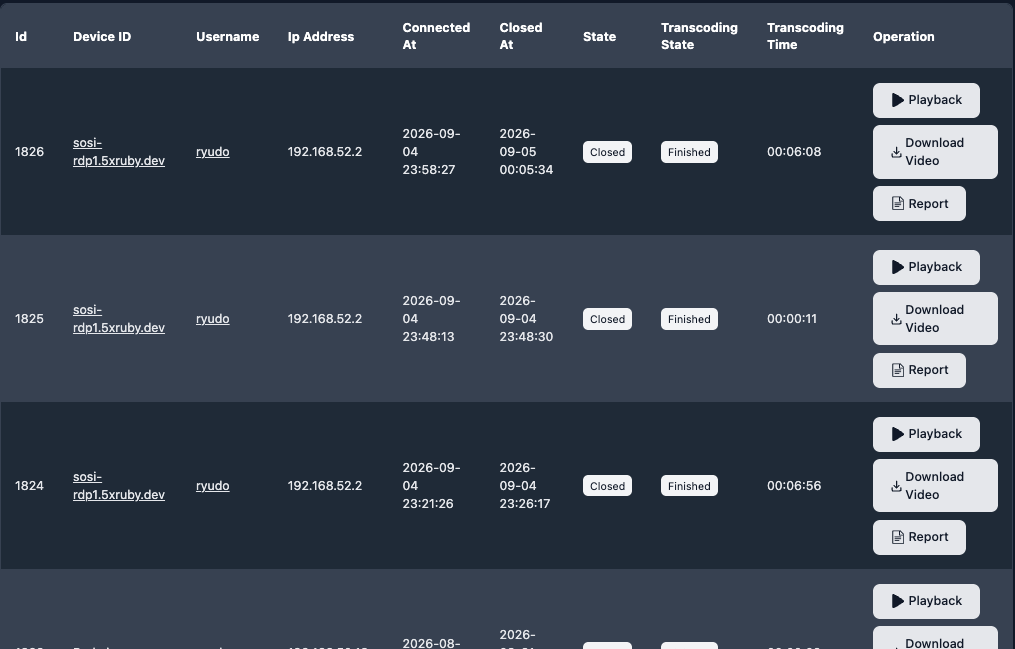
Task: Click the Transcoding State column header
Action: [699, 36]
